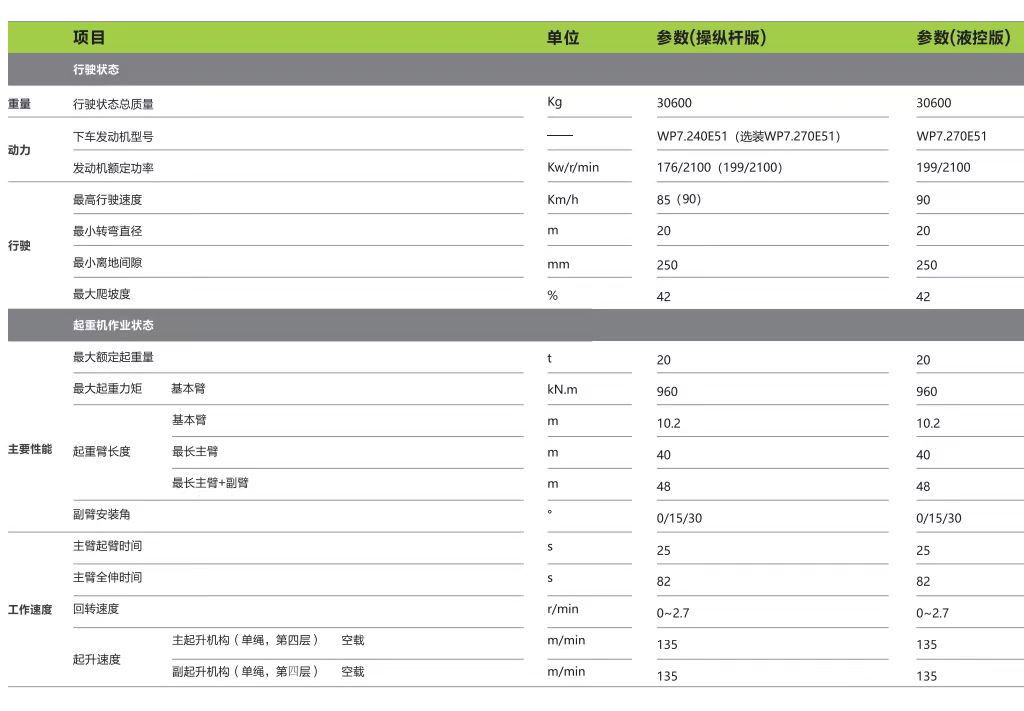The height and width of the screenshot is (711, 1024).
Task: Select the 最大额定起重量 row label
Action: (113, 357)
